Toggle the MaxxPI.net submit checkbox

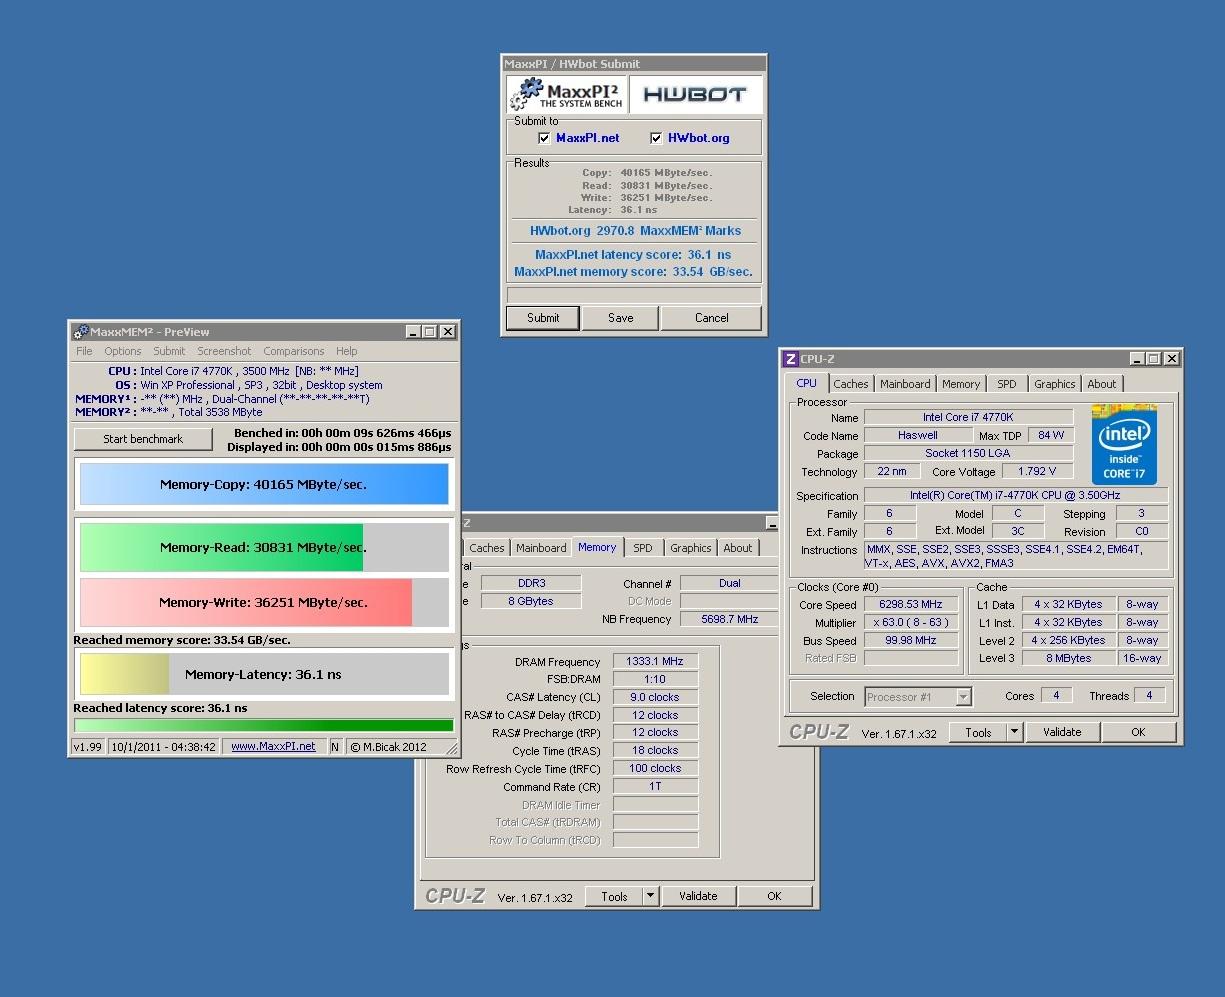[x=544, y=138]
